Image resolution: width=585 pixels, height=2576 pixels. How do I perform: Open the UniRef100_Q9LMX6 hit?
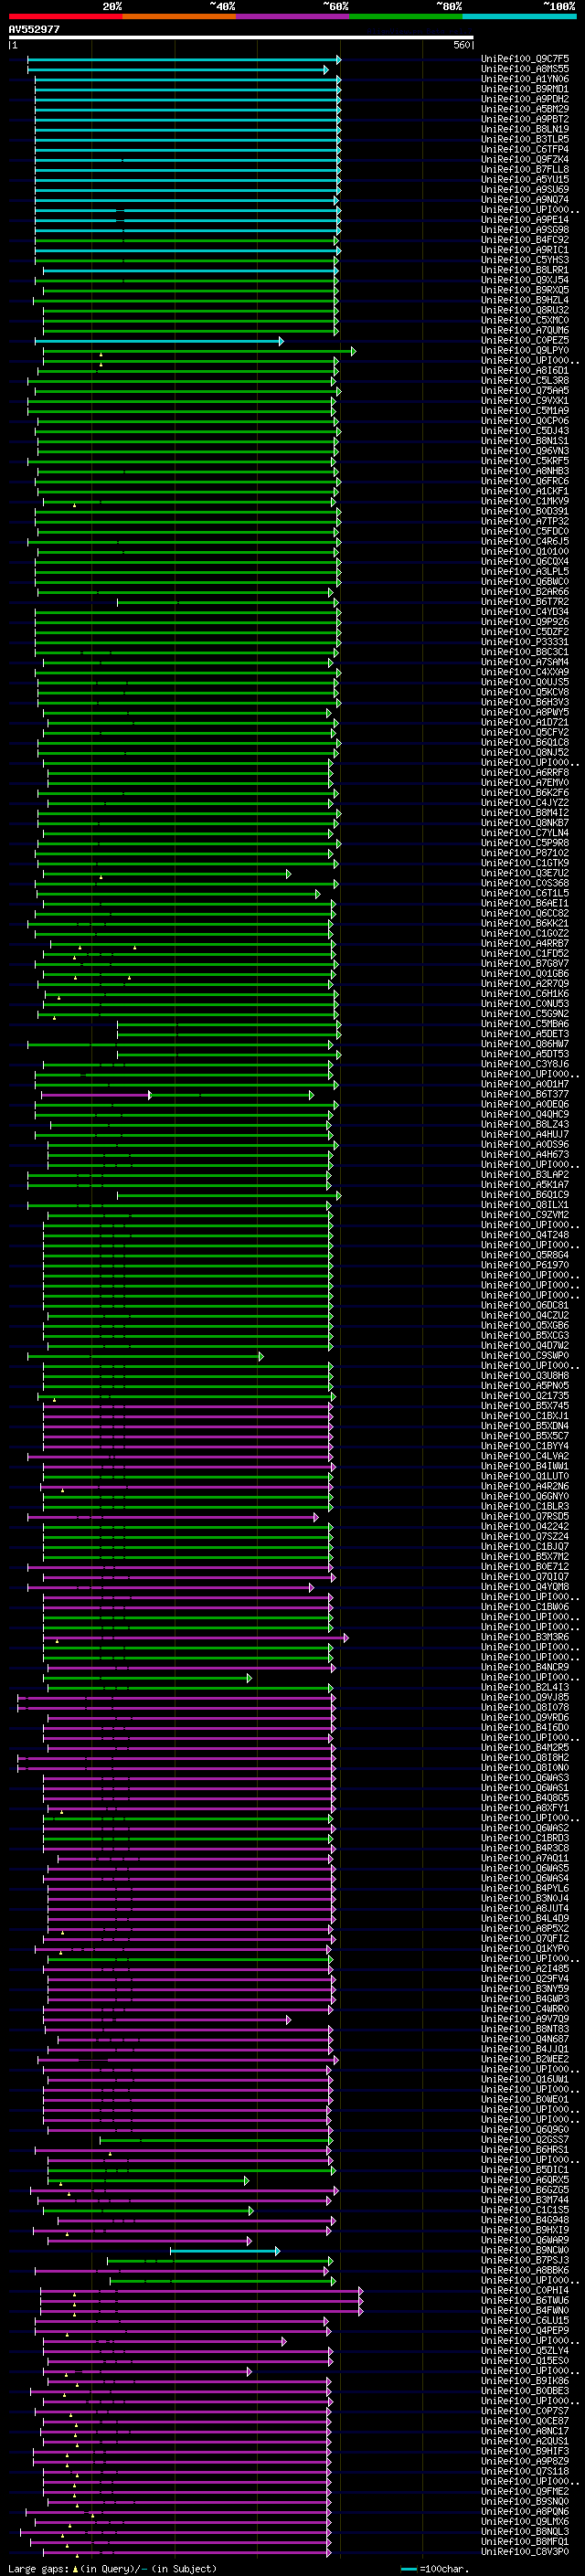pyautogui.click(x=525, y=2521)
